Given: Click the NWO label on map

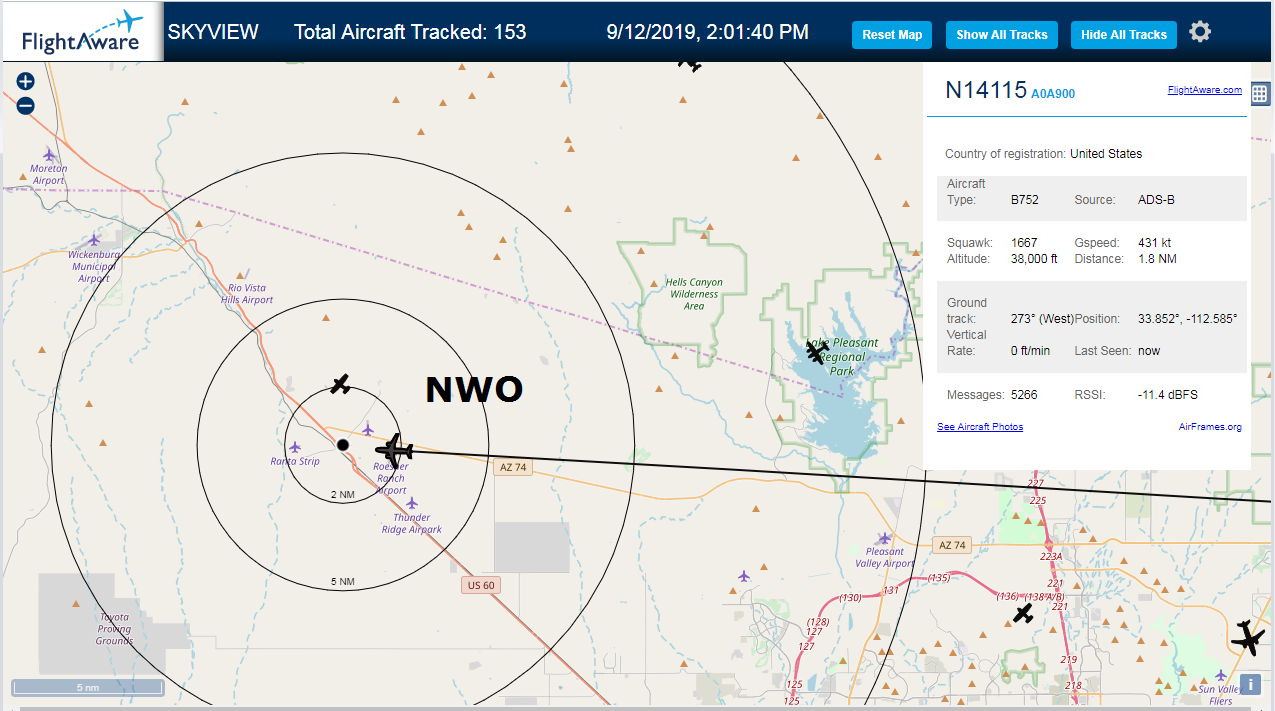Looking at the screenshot, I should coord(474,390).
